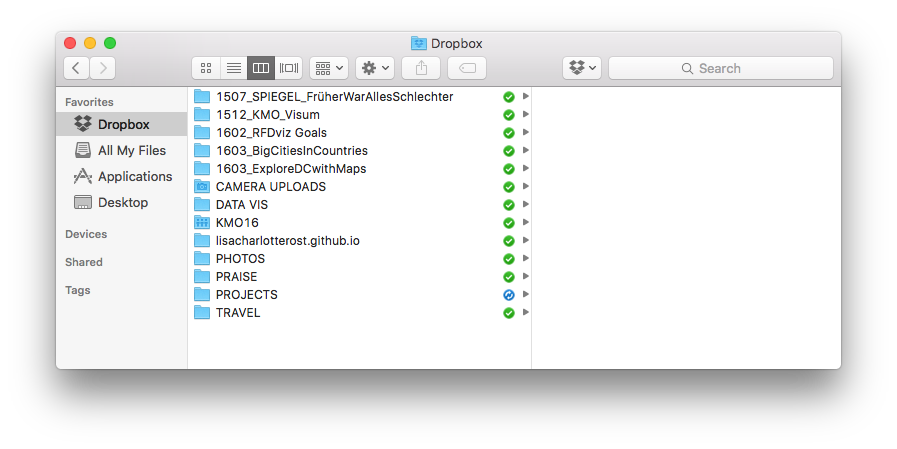Switch to list view

point(233,68)
